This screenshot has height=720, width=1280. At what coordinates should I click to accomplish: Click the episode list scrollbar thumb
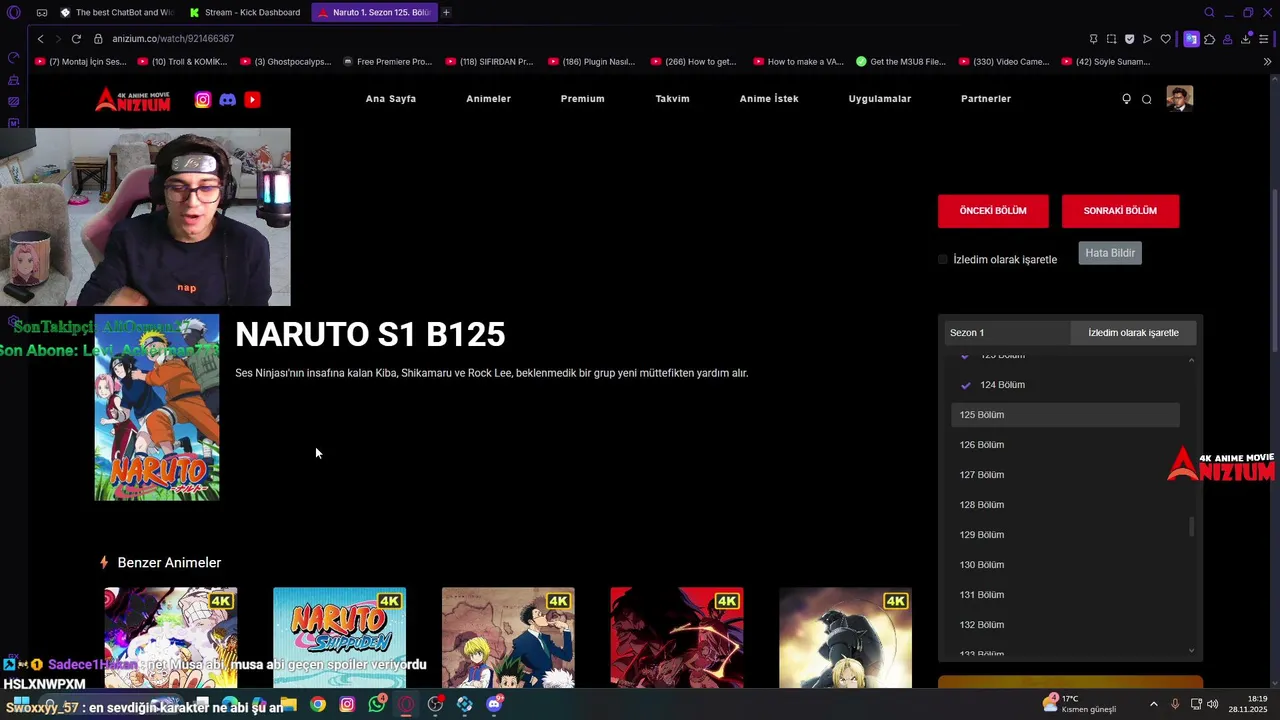pyautogui.click(x=1190, y=527)
